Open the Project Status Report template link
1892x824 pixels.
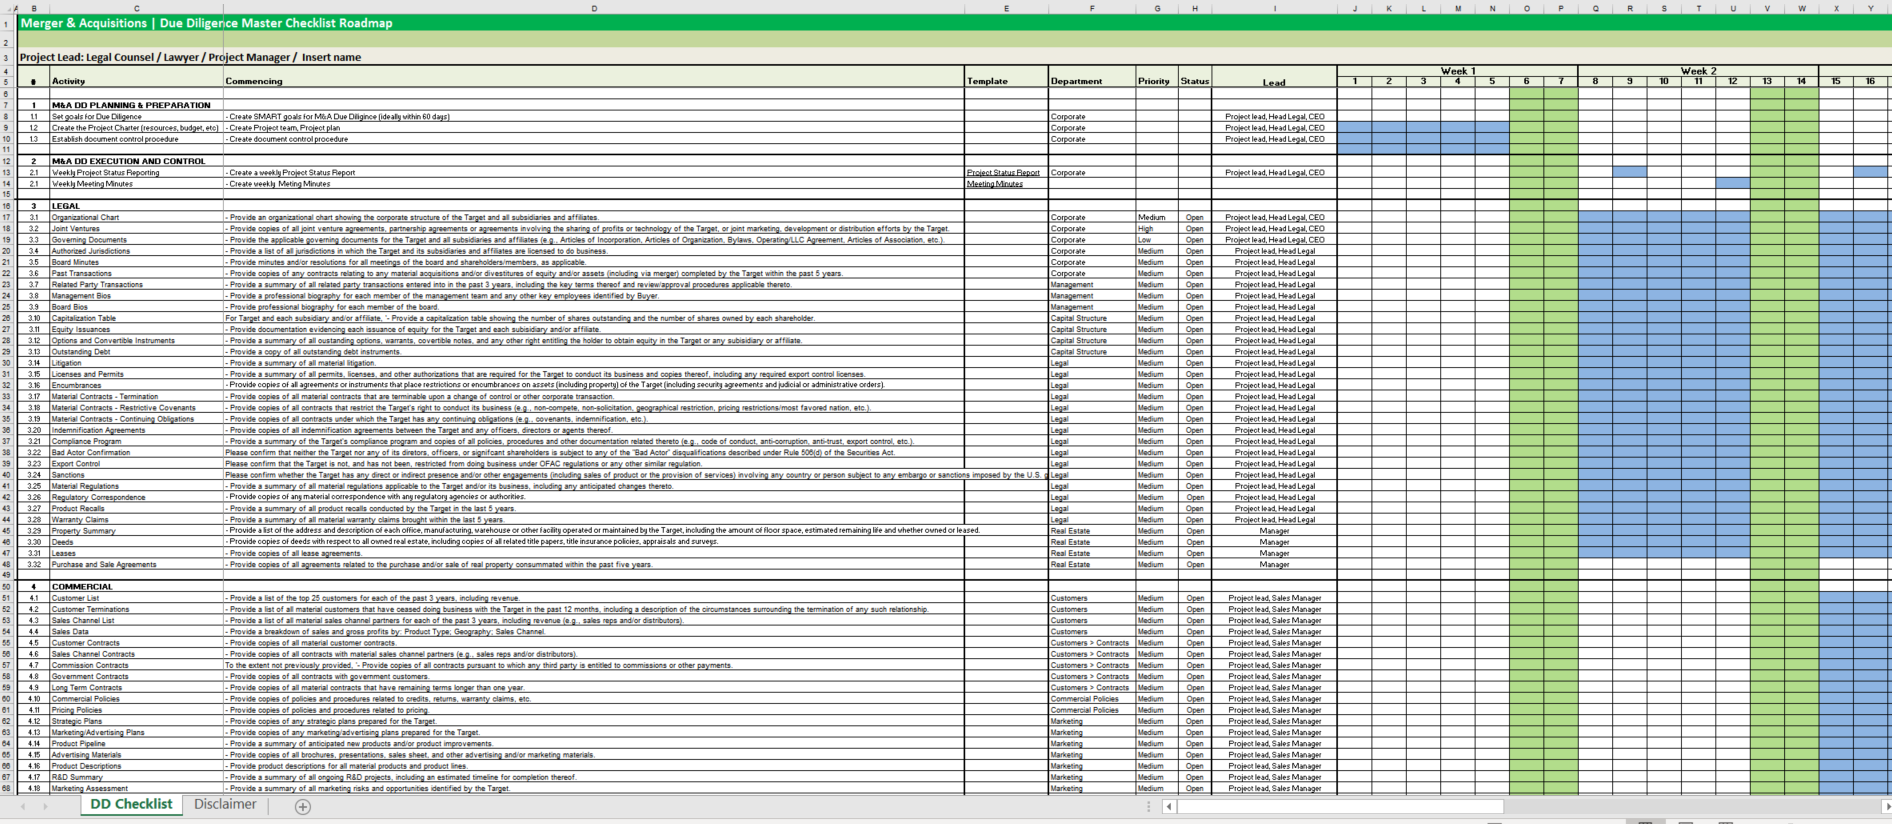(1003, 173)
